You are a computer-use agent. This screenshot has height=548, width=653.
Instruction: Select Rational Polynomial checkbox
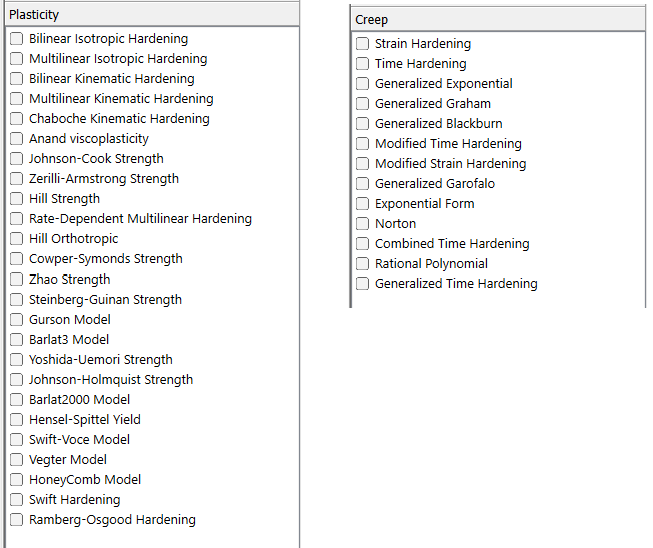click(x=363, y=264)
